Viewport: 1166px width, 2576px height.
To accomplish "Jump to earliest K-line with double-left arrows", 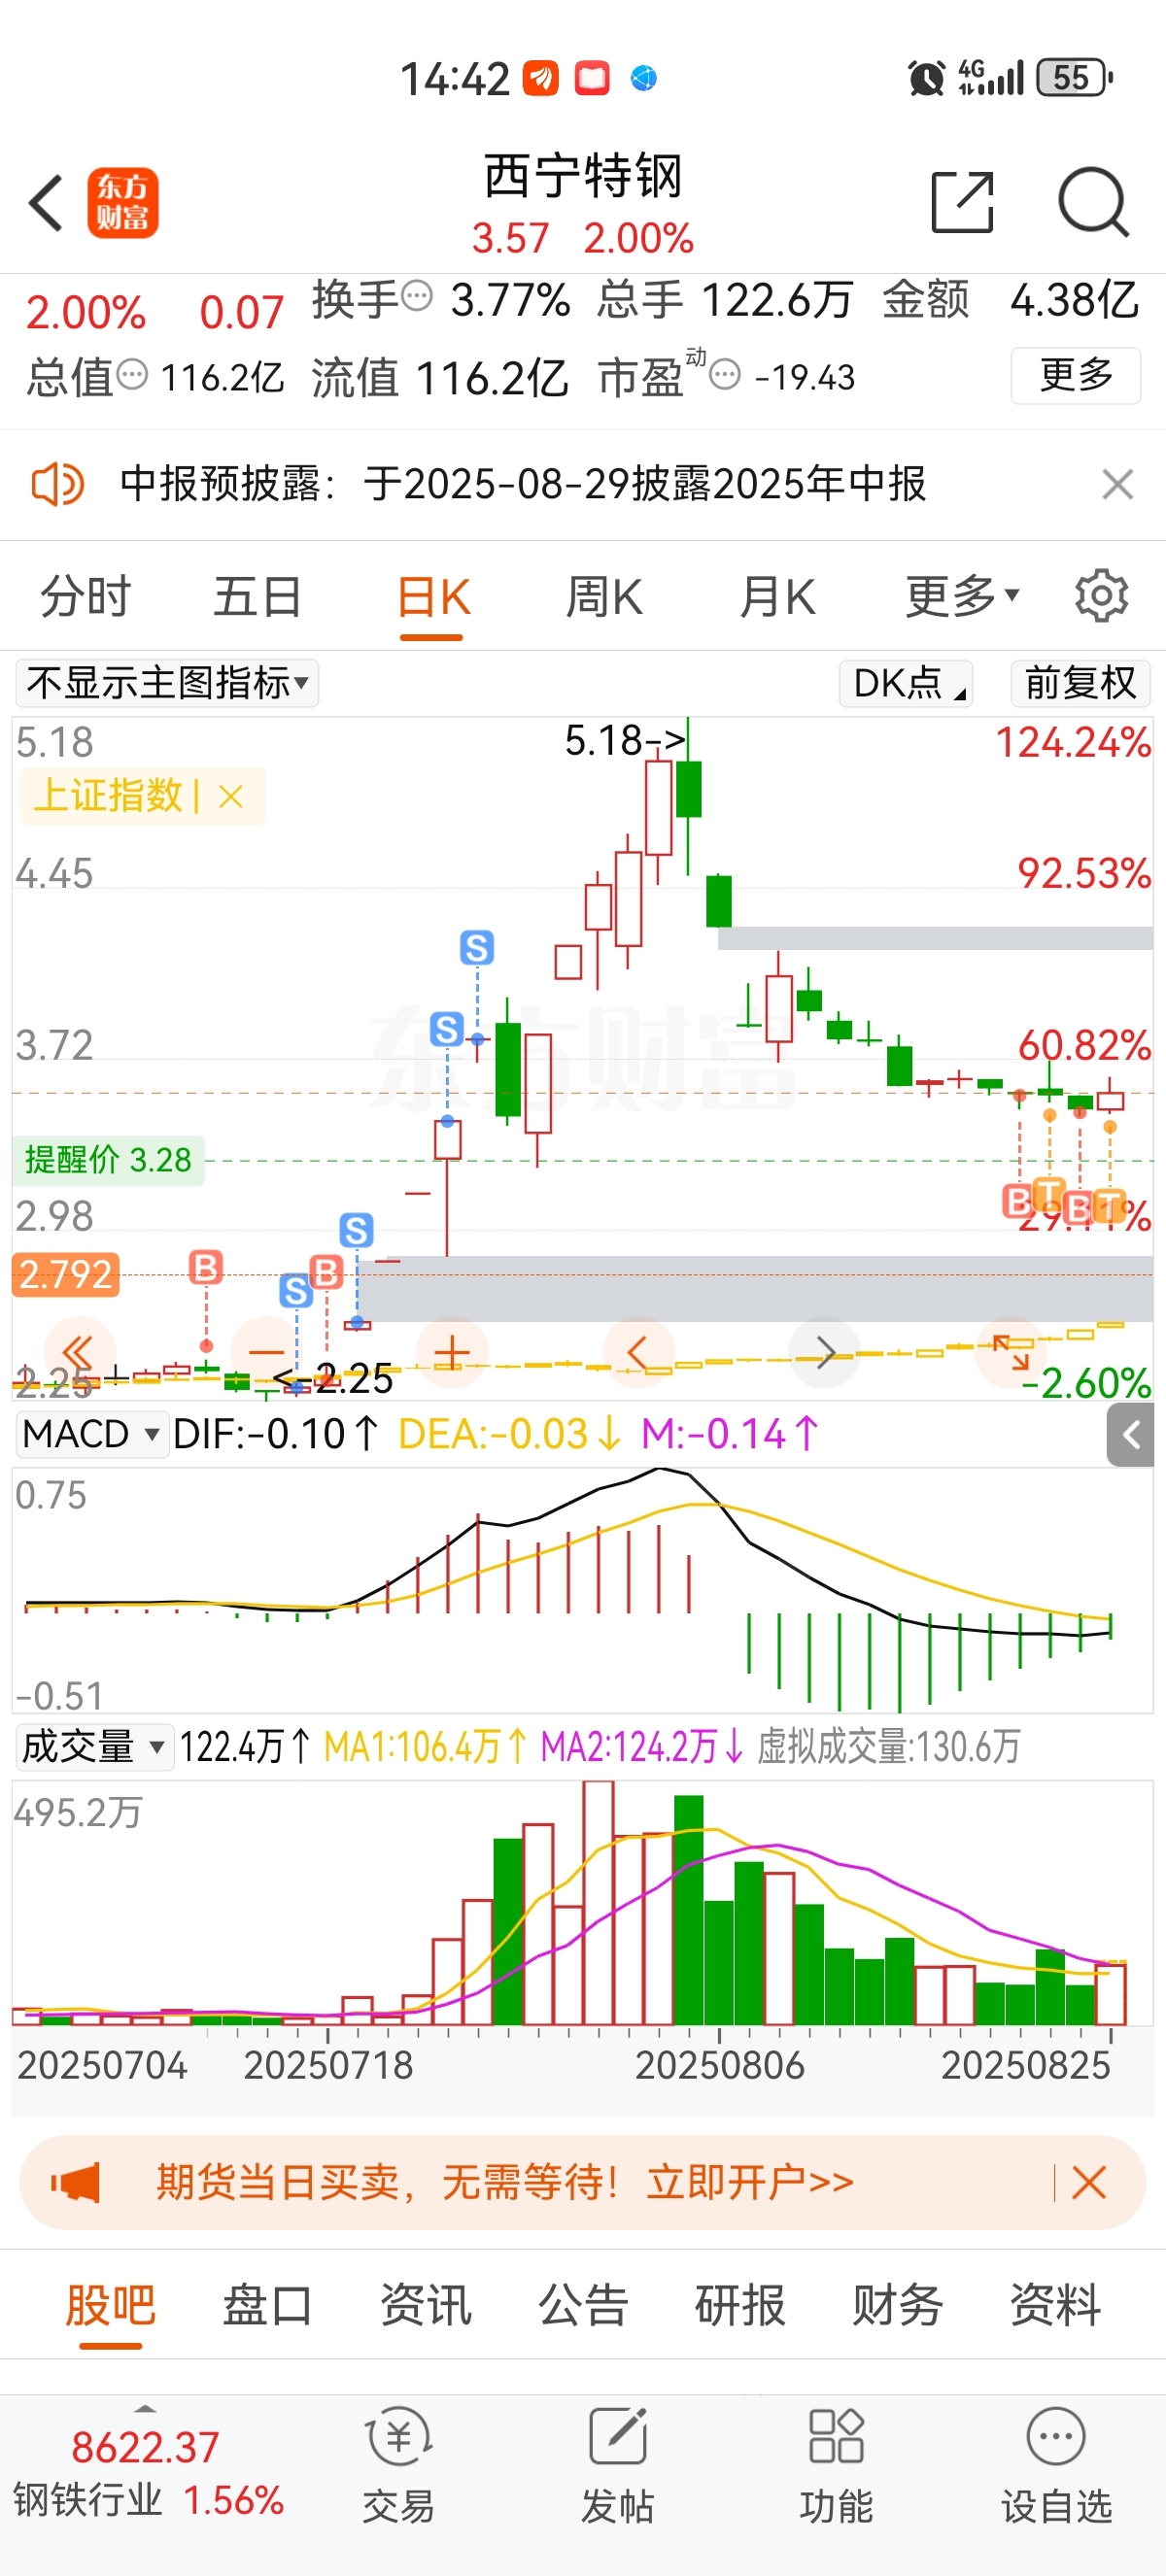I will (x=78, y=1353).
